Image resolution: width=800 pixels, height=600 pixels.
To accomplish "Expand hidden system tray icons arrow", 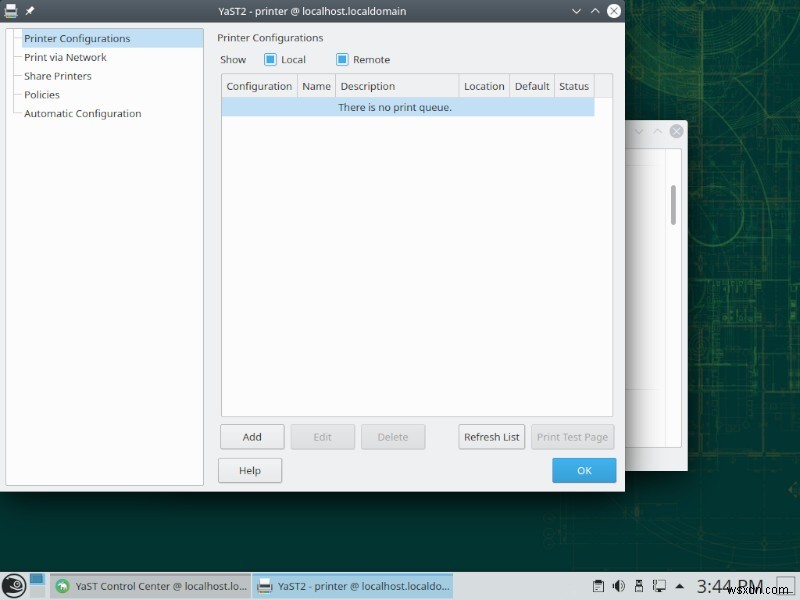I will pyautogui.click(x=681, y=586).
